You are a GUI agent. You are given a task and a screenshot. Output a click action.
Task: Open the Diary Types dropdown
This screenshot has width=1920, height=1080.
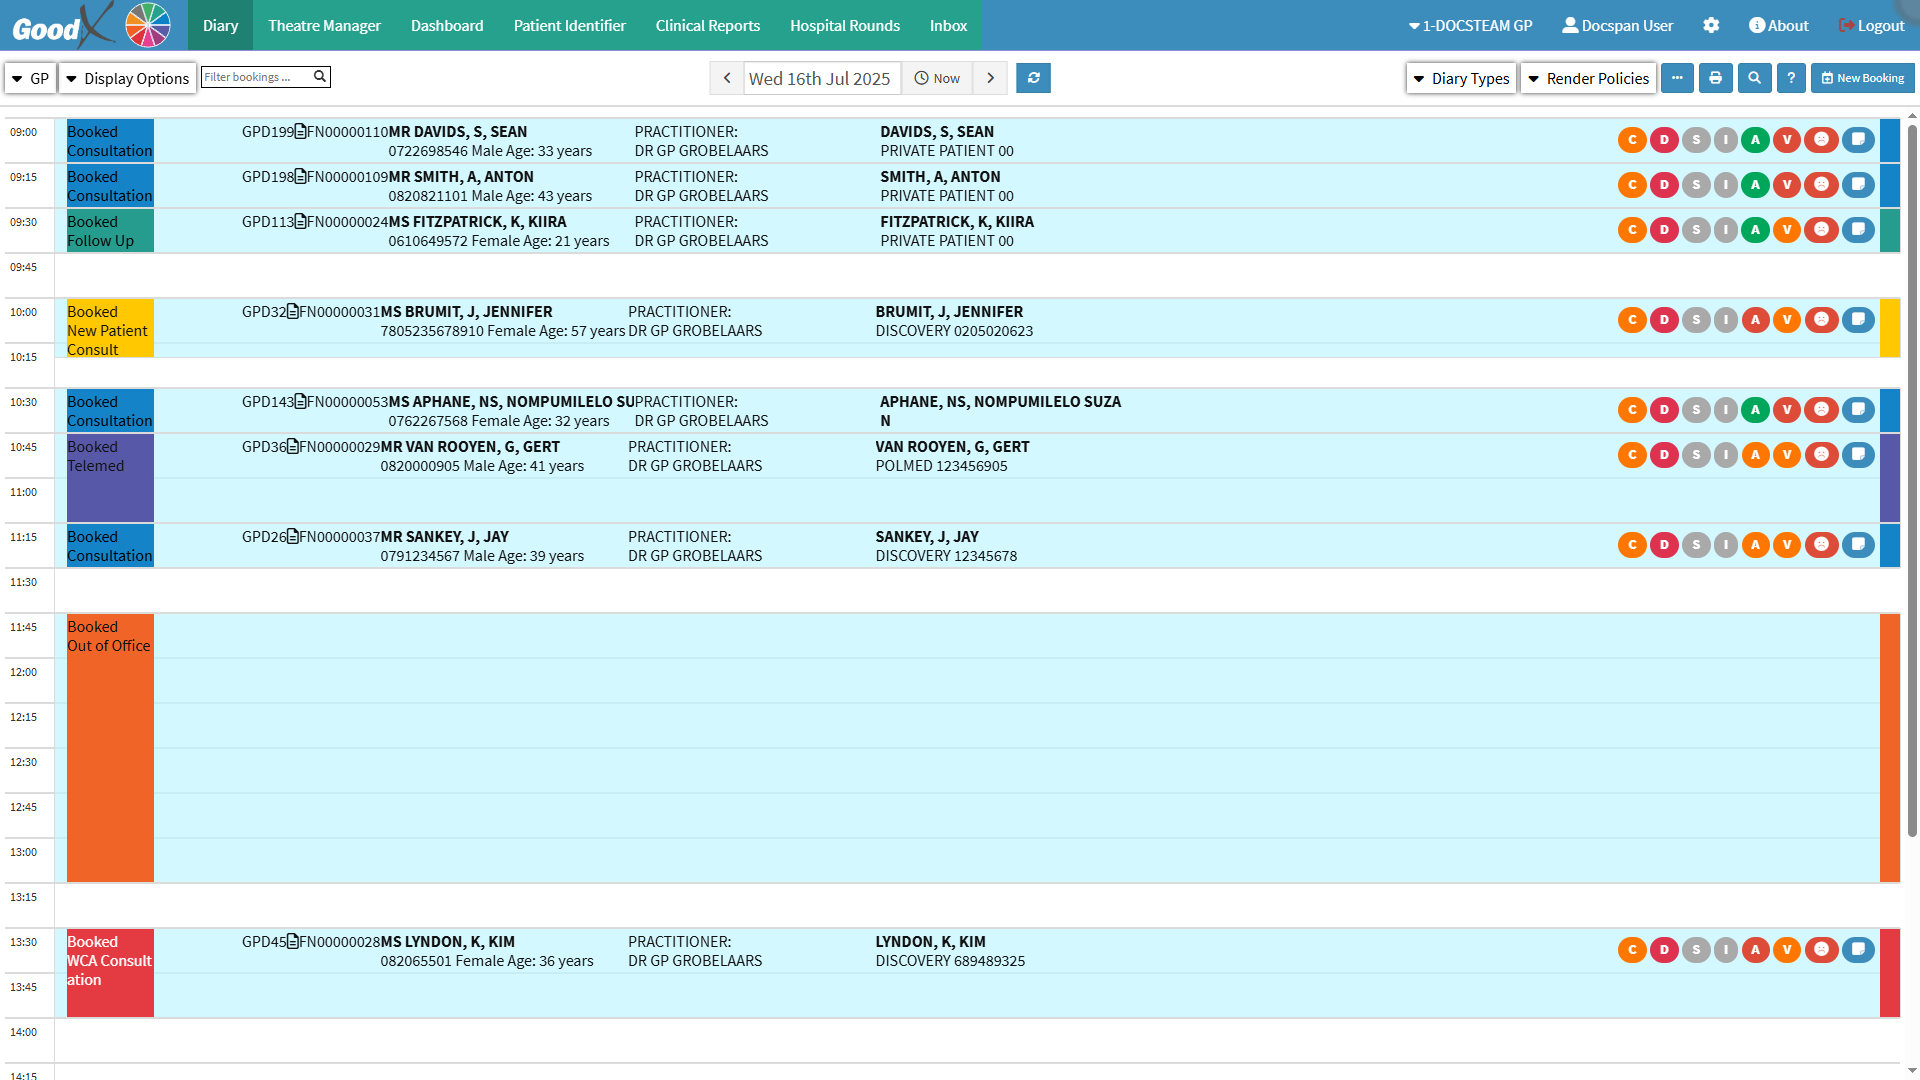[x=1461, y=78]
